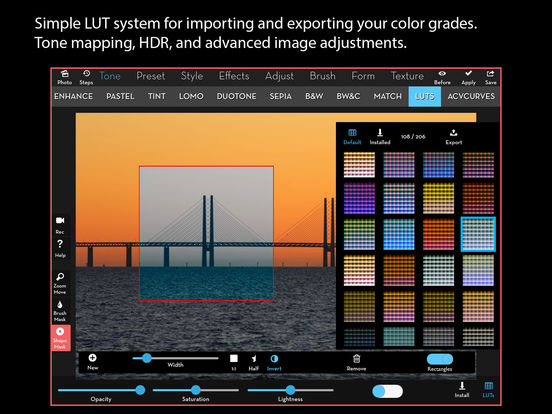Click Save in the top right

coord(490,77)
